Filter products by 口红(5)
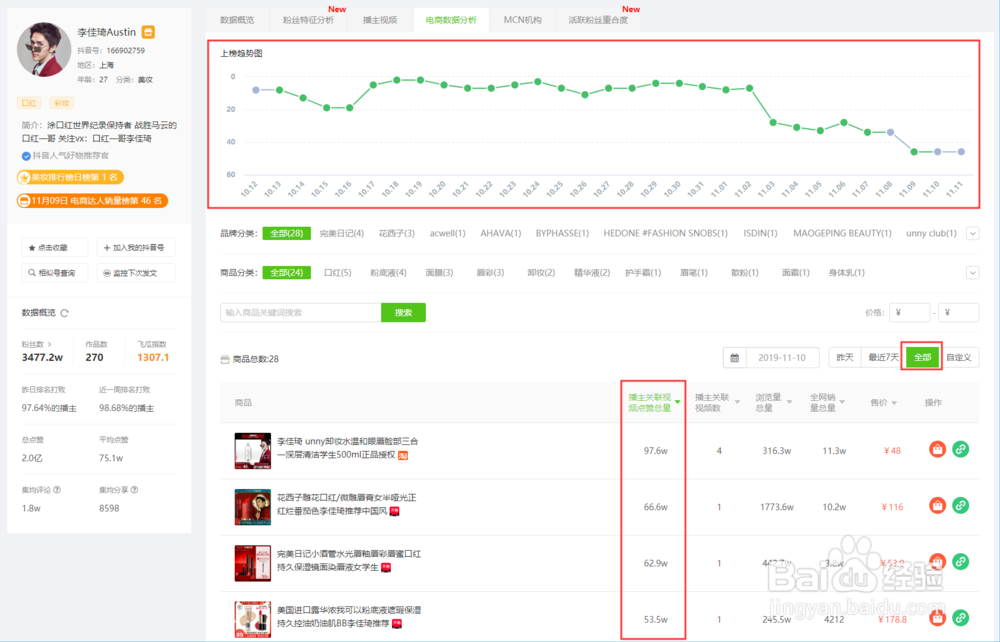The height and width of the screenshot is (642, 1000). pyautogui.click(x=337, y=273)
